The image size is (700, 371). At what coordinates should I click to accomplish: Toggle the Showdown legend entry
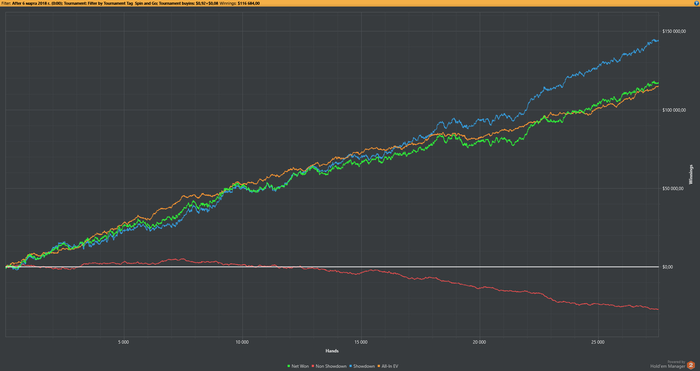362,366
